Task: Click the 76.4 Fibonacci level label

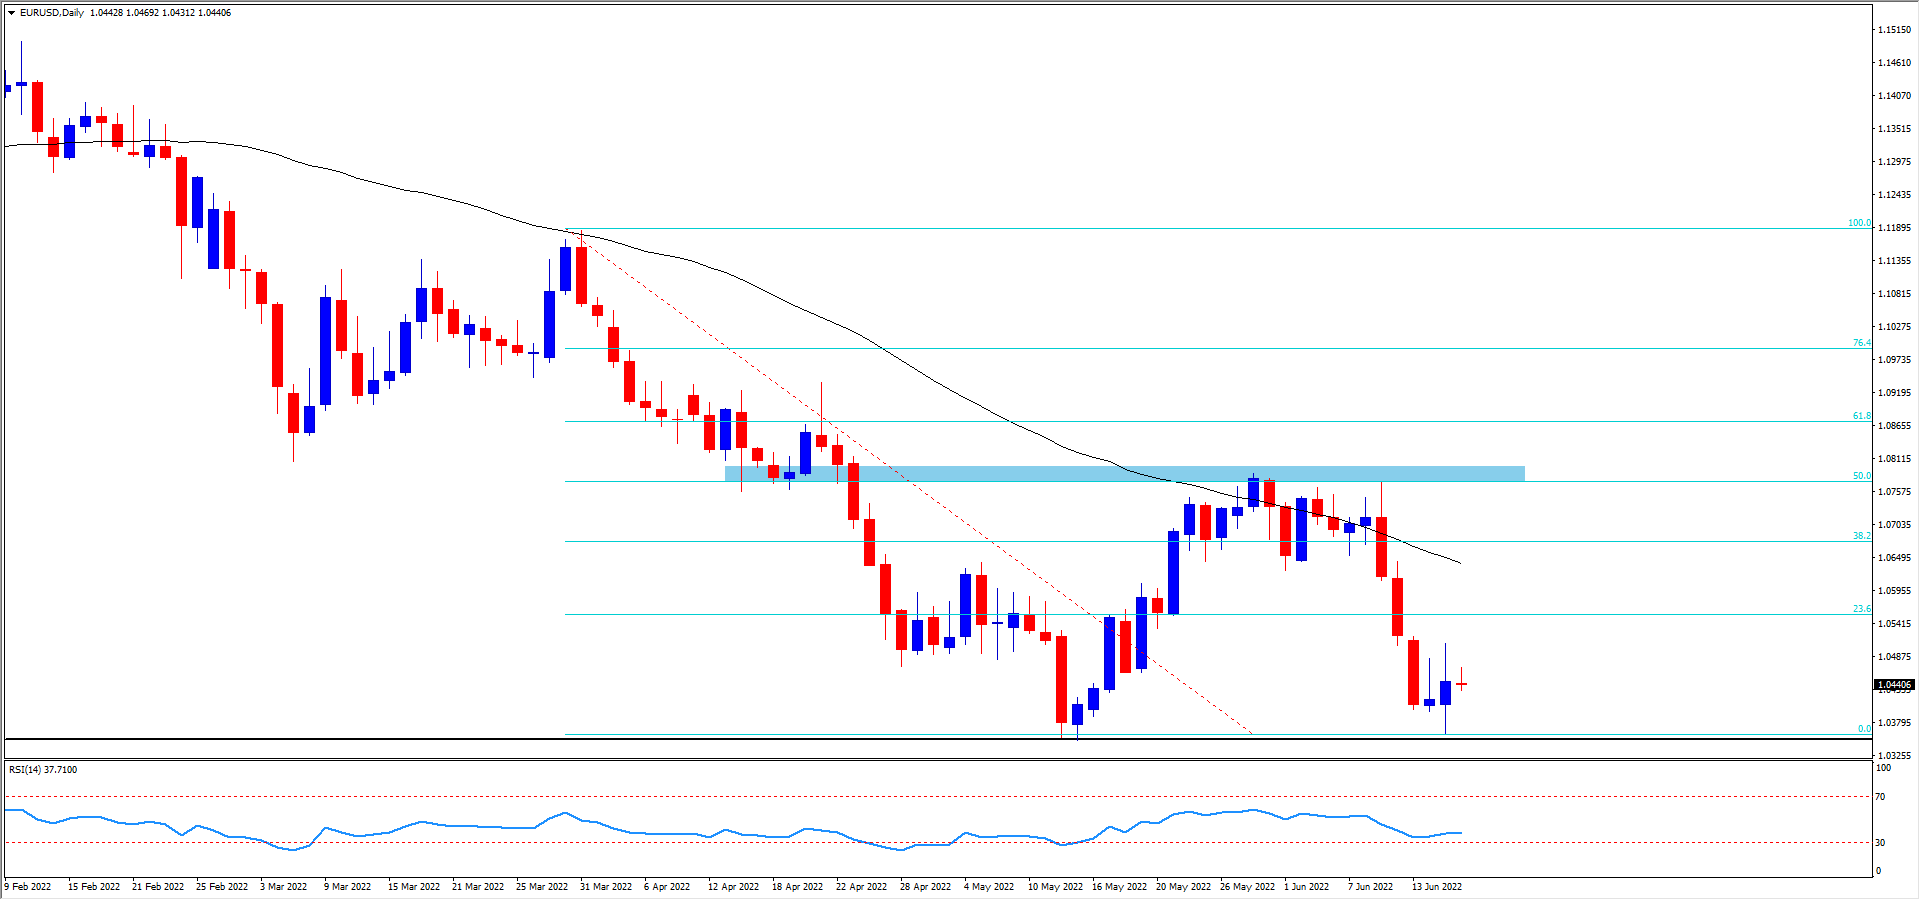Action: (1861, 343)
